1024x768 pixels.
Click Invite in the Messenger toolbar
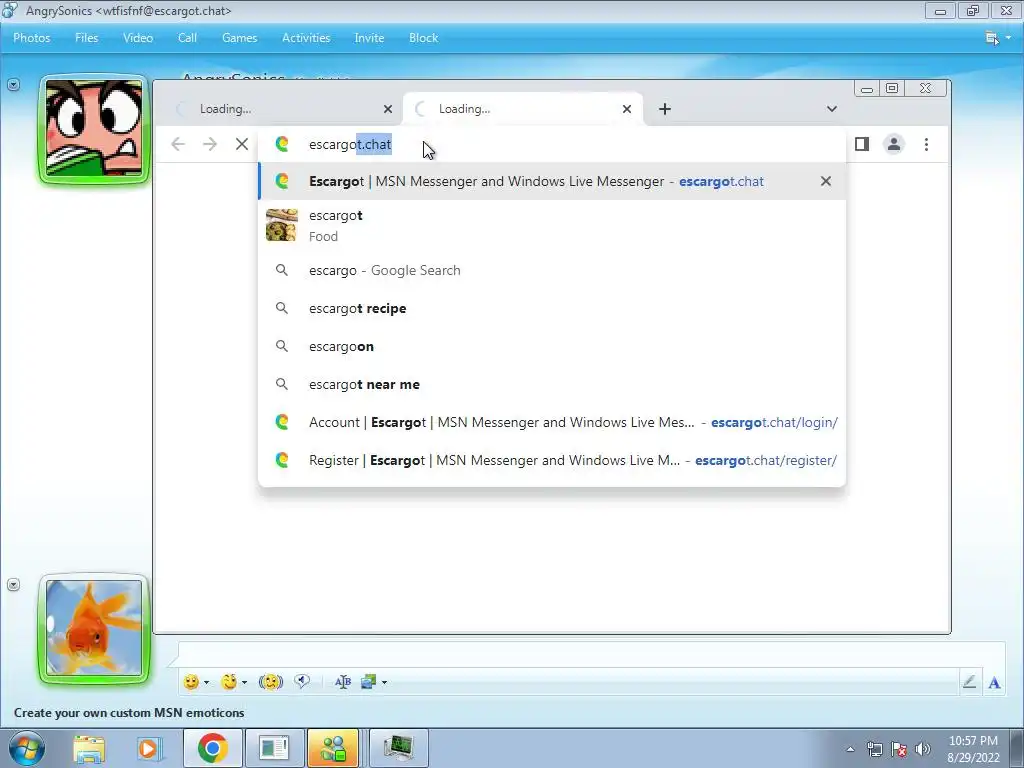click(369, 38)
